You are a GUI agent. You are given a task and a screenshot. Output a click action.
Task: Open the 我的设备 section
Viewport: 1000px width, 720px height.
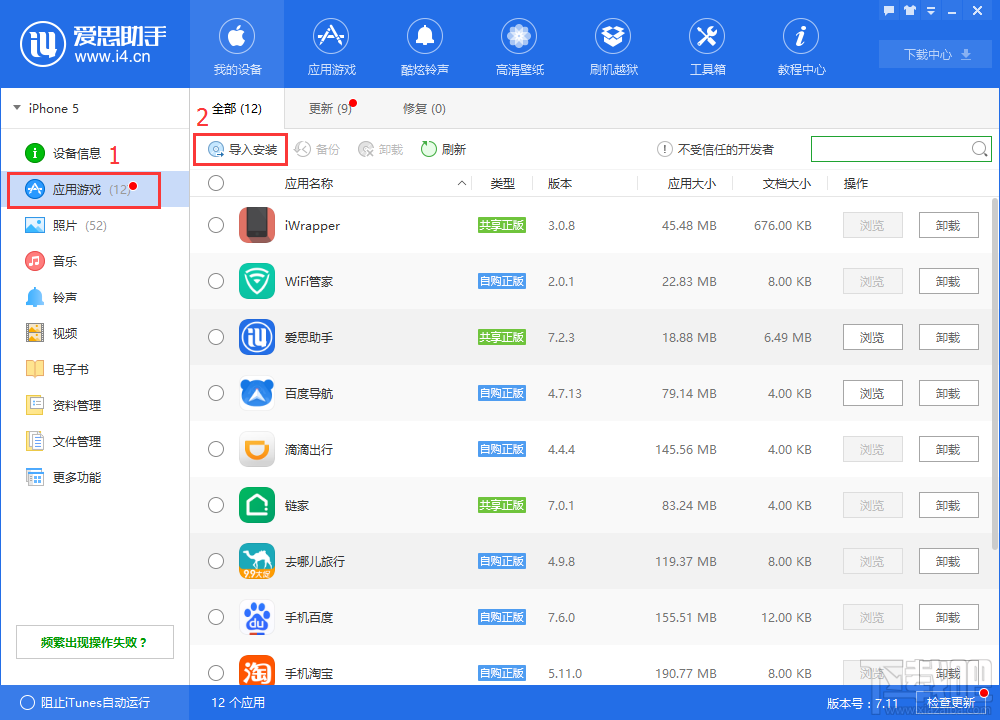tap(236, 45)
